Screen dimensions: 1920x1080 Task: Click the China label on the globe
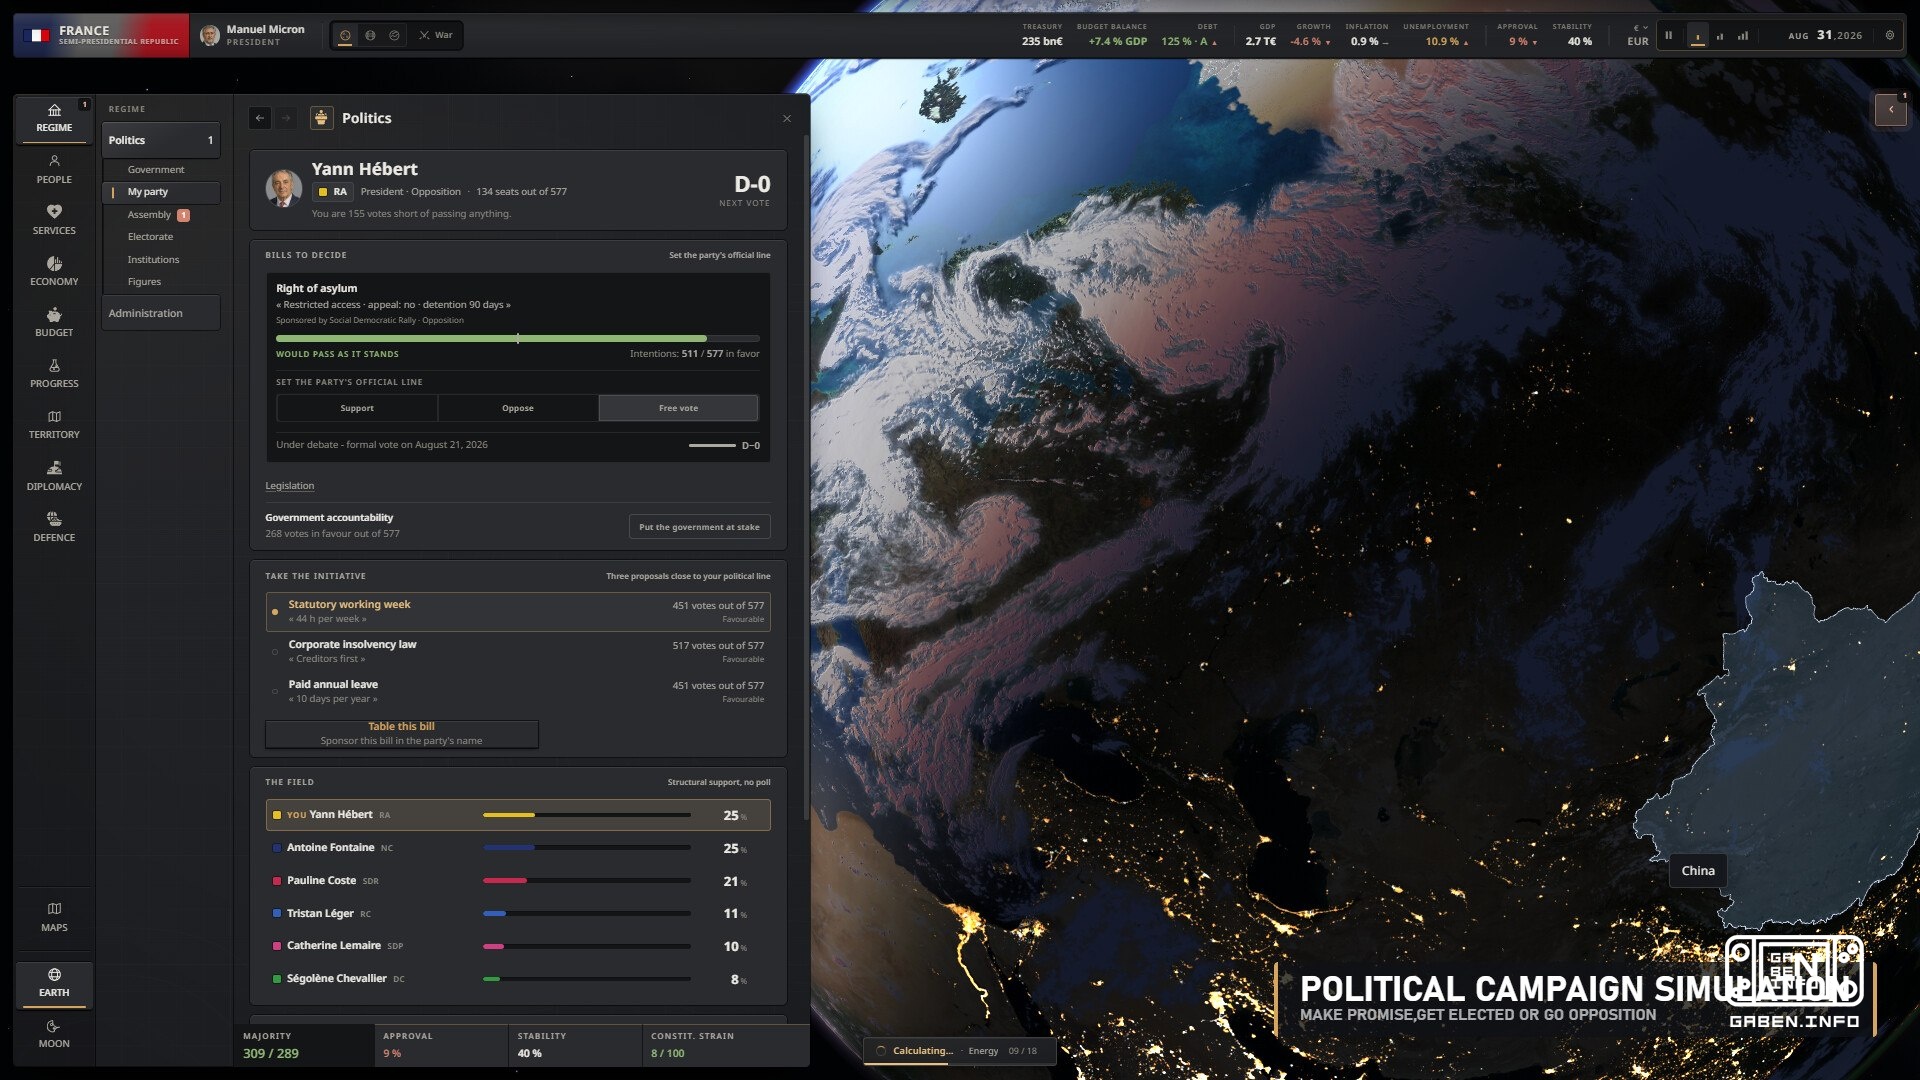(1698, 871)
